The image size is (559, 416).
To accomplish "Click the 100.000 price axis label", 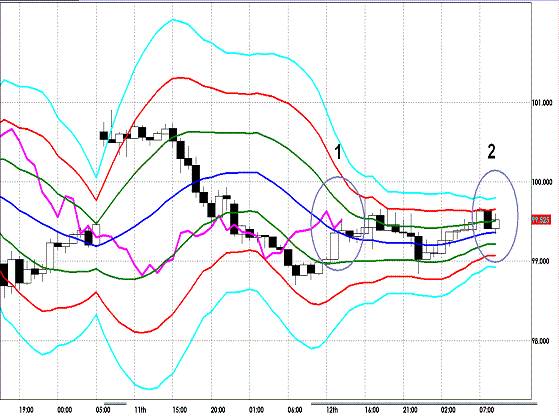I will (542, 183).
